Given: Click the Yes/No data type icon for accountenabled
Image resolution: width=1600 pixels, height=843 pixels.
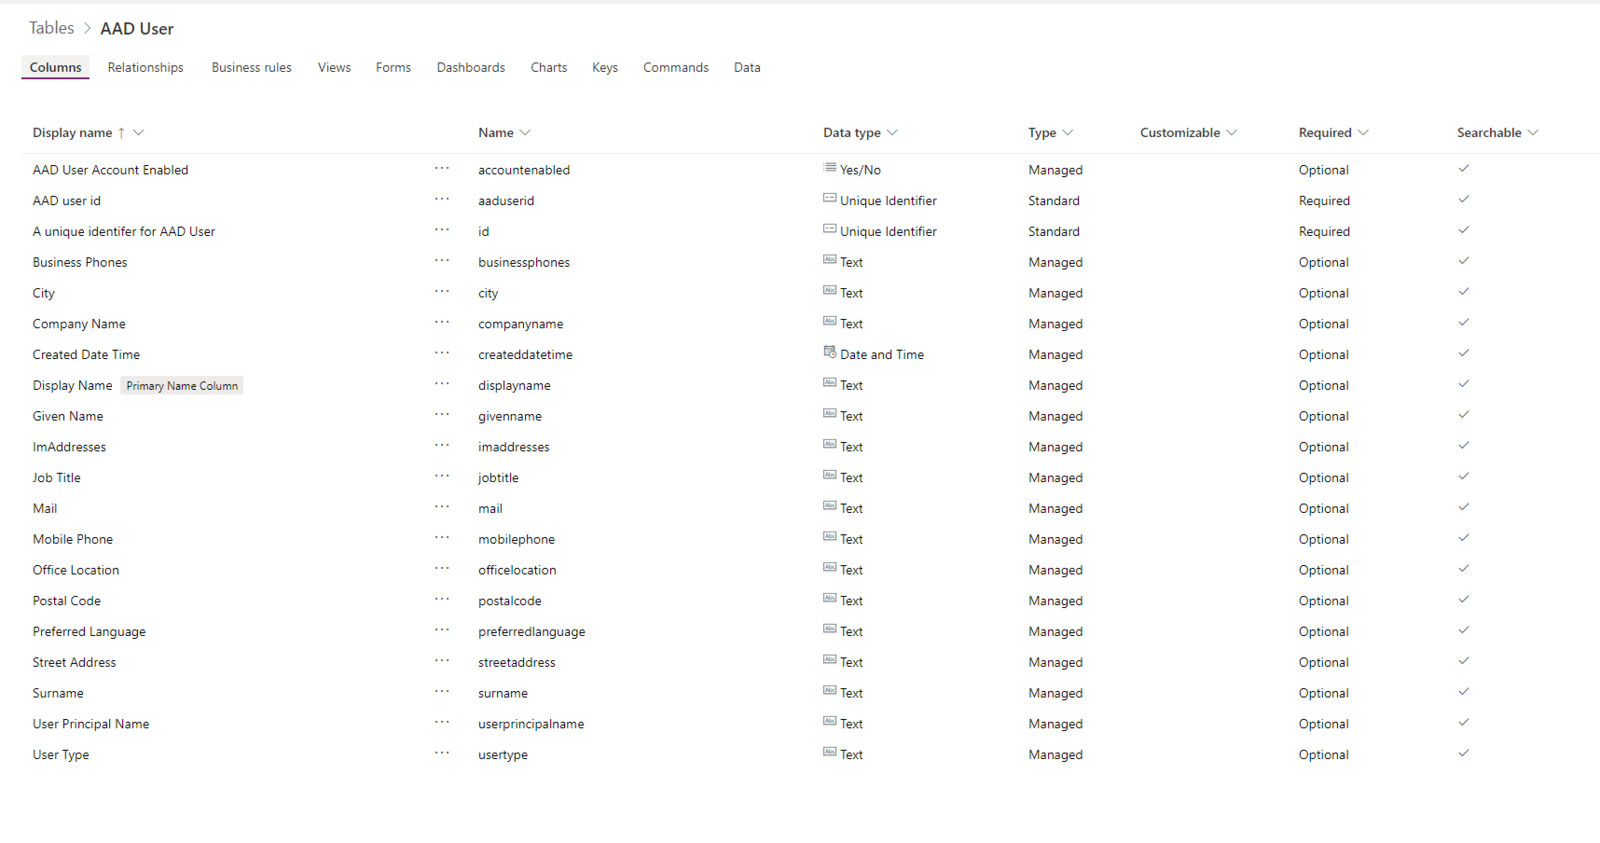Looking at the screenshot, I should (830, 167).
